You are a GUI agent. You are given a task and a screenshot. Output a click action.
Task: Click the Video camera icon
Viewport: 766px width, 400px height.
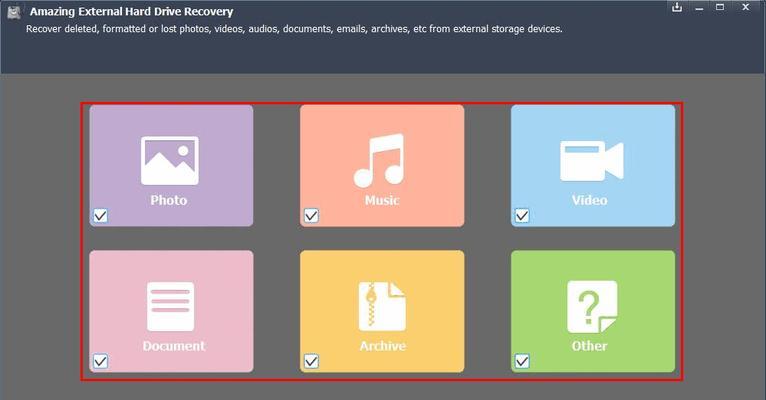coord(592,161)
